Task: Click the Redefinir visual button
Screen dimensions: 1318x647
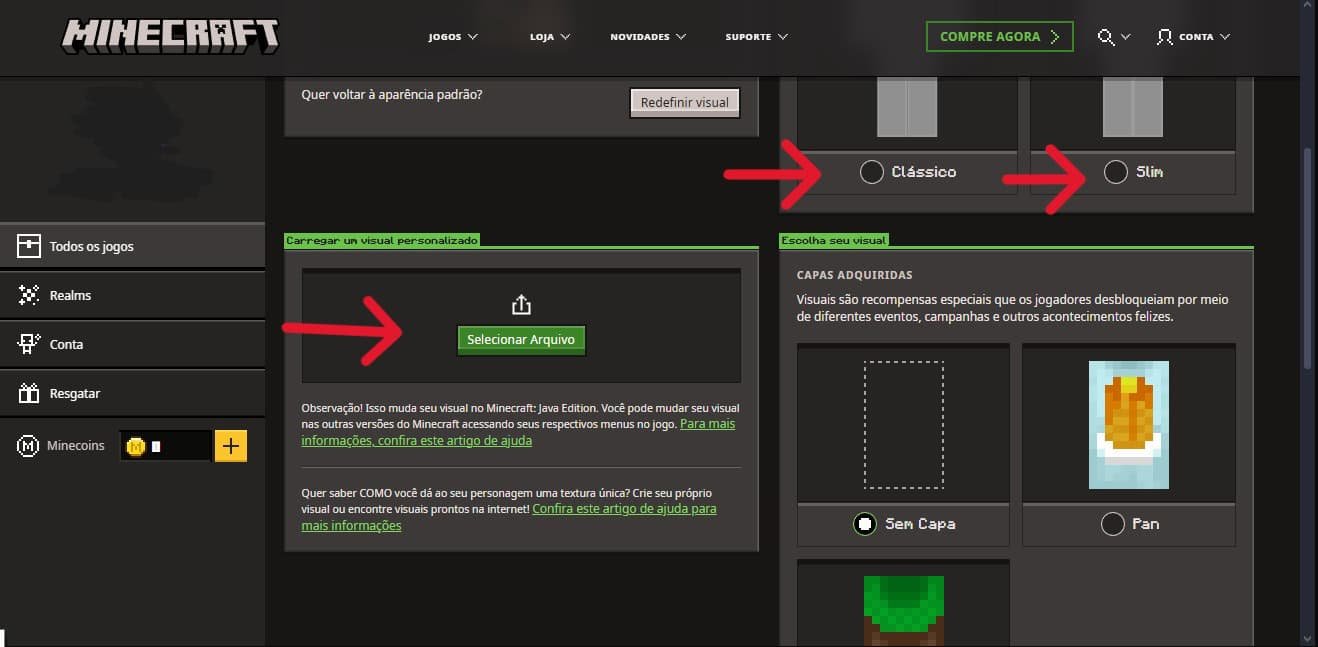Action: click(x=685, y=102)
